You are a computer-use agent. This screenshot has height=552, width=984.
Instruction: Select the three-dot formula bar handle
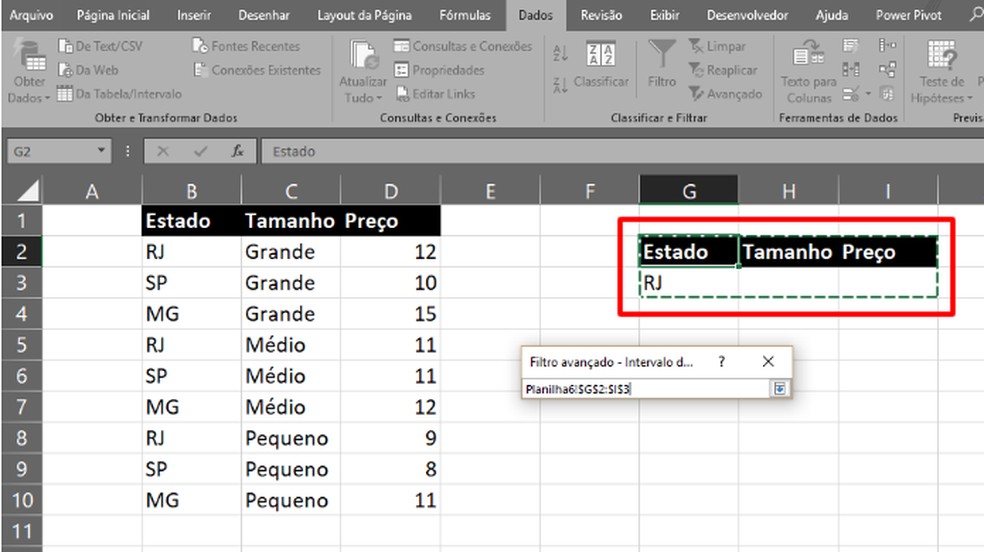coord(127,151)
